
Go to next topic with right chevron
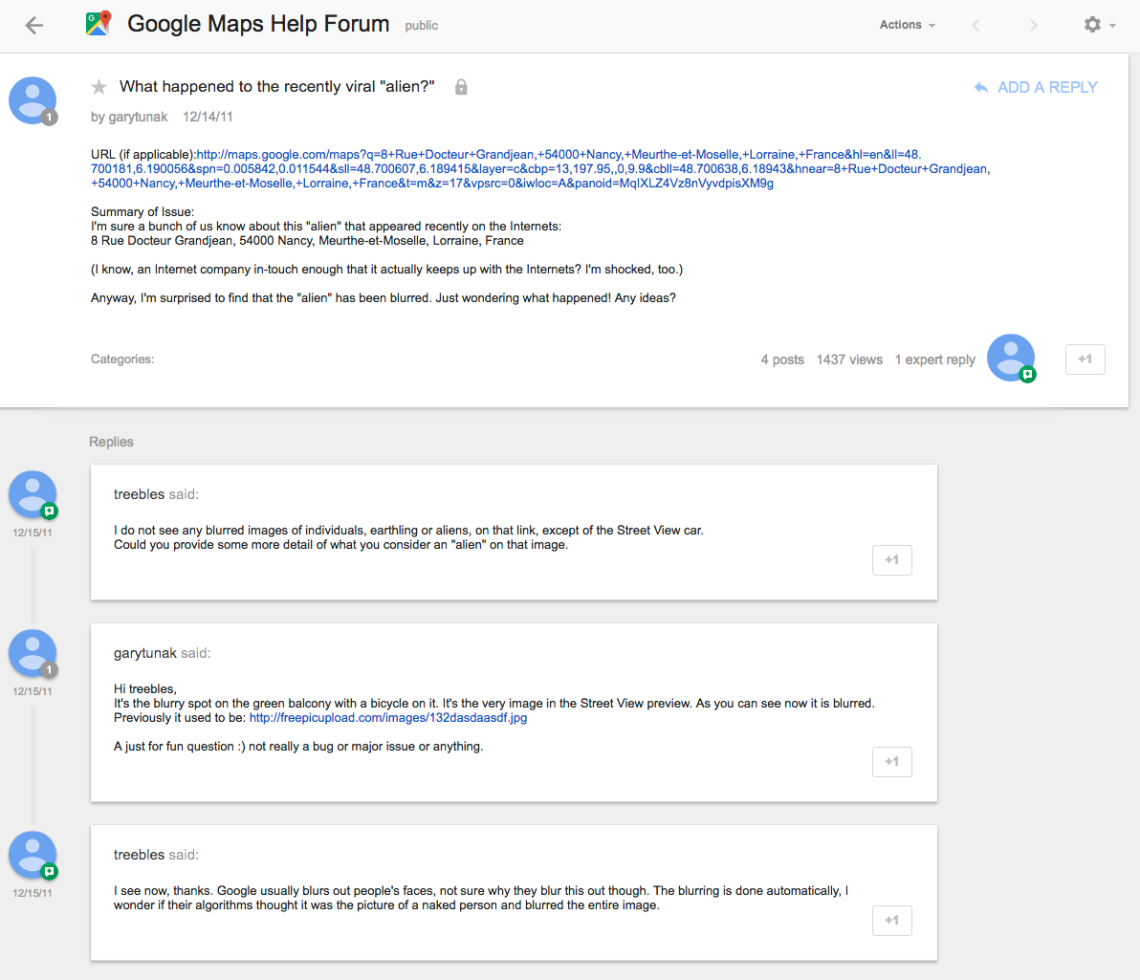1033,25
